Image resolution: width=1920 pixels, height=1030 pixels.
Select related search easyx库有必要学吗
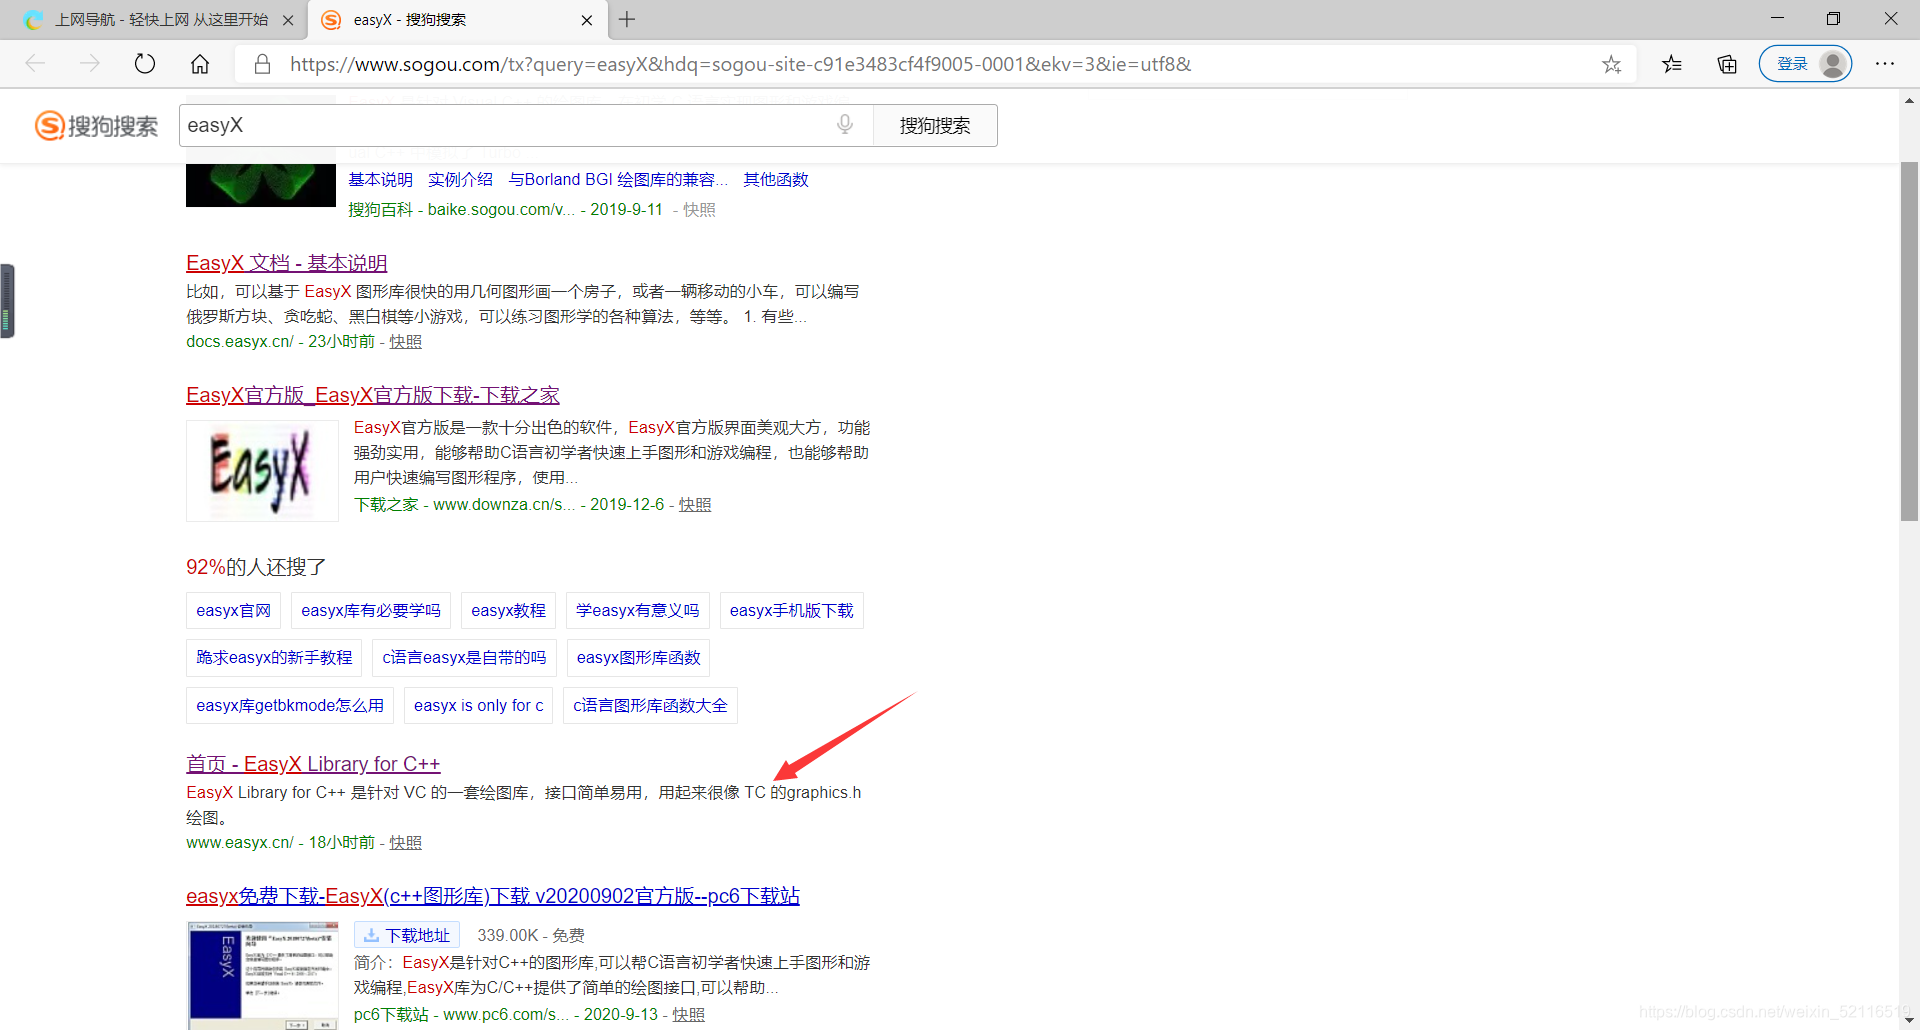point(370,611)
